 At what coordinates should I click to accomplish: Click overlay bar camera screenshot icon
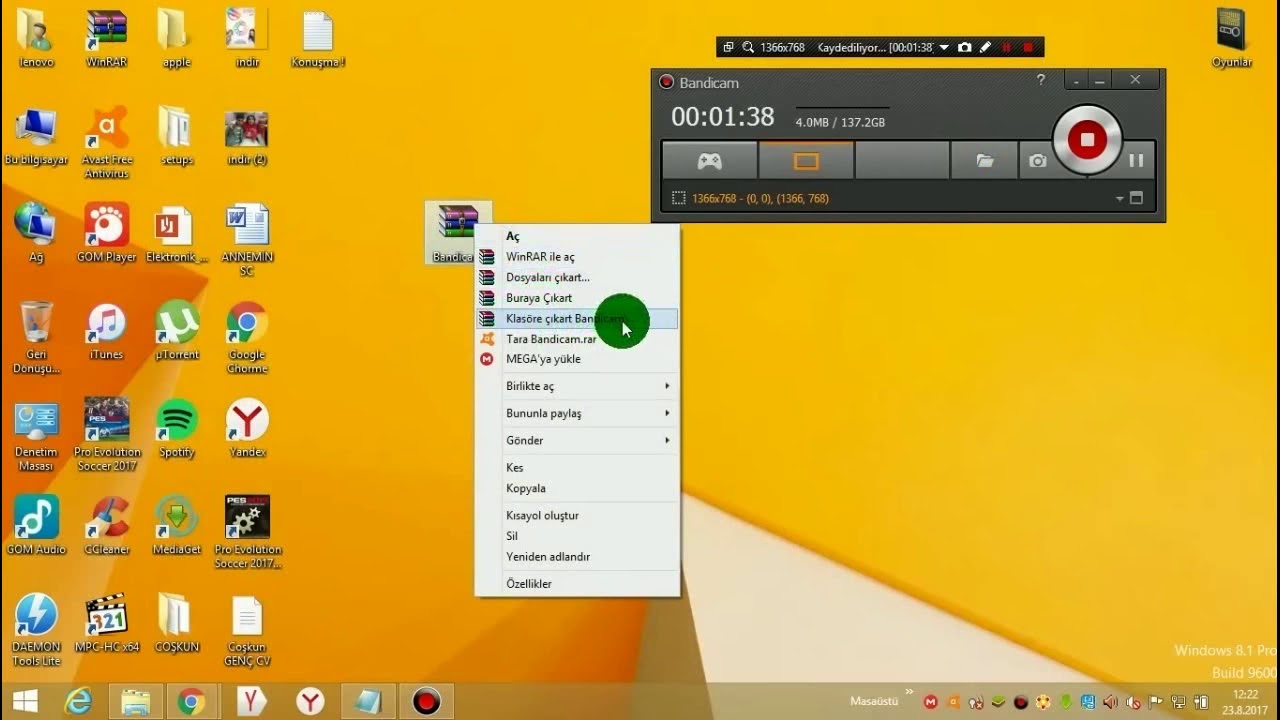(965, 47)
